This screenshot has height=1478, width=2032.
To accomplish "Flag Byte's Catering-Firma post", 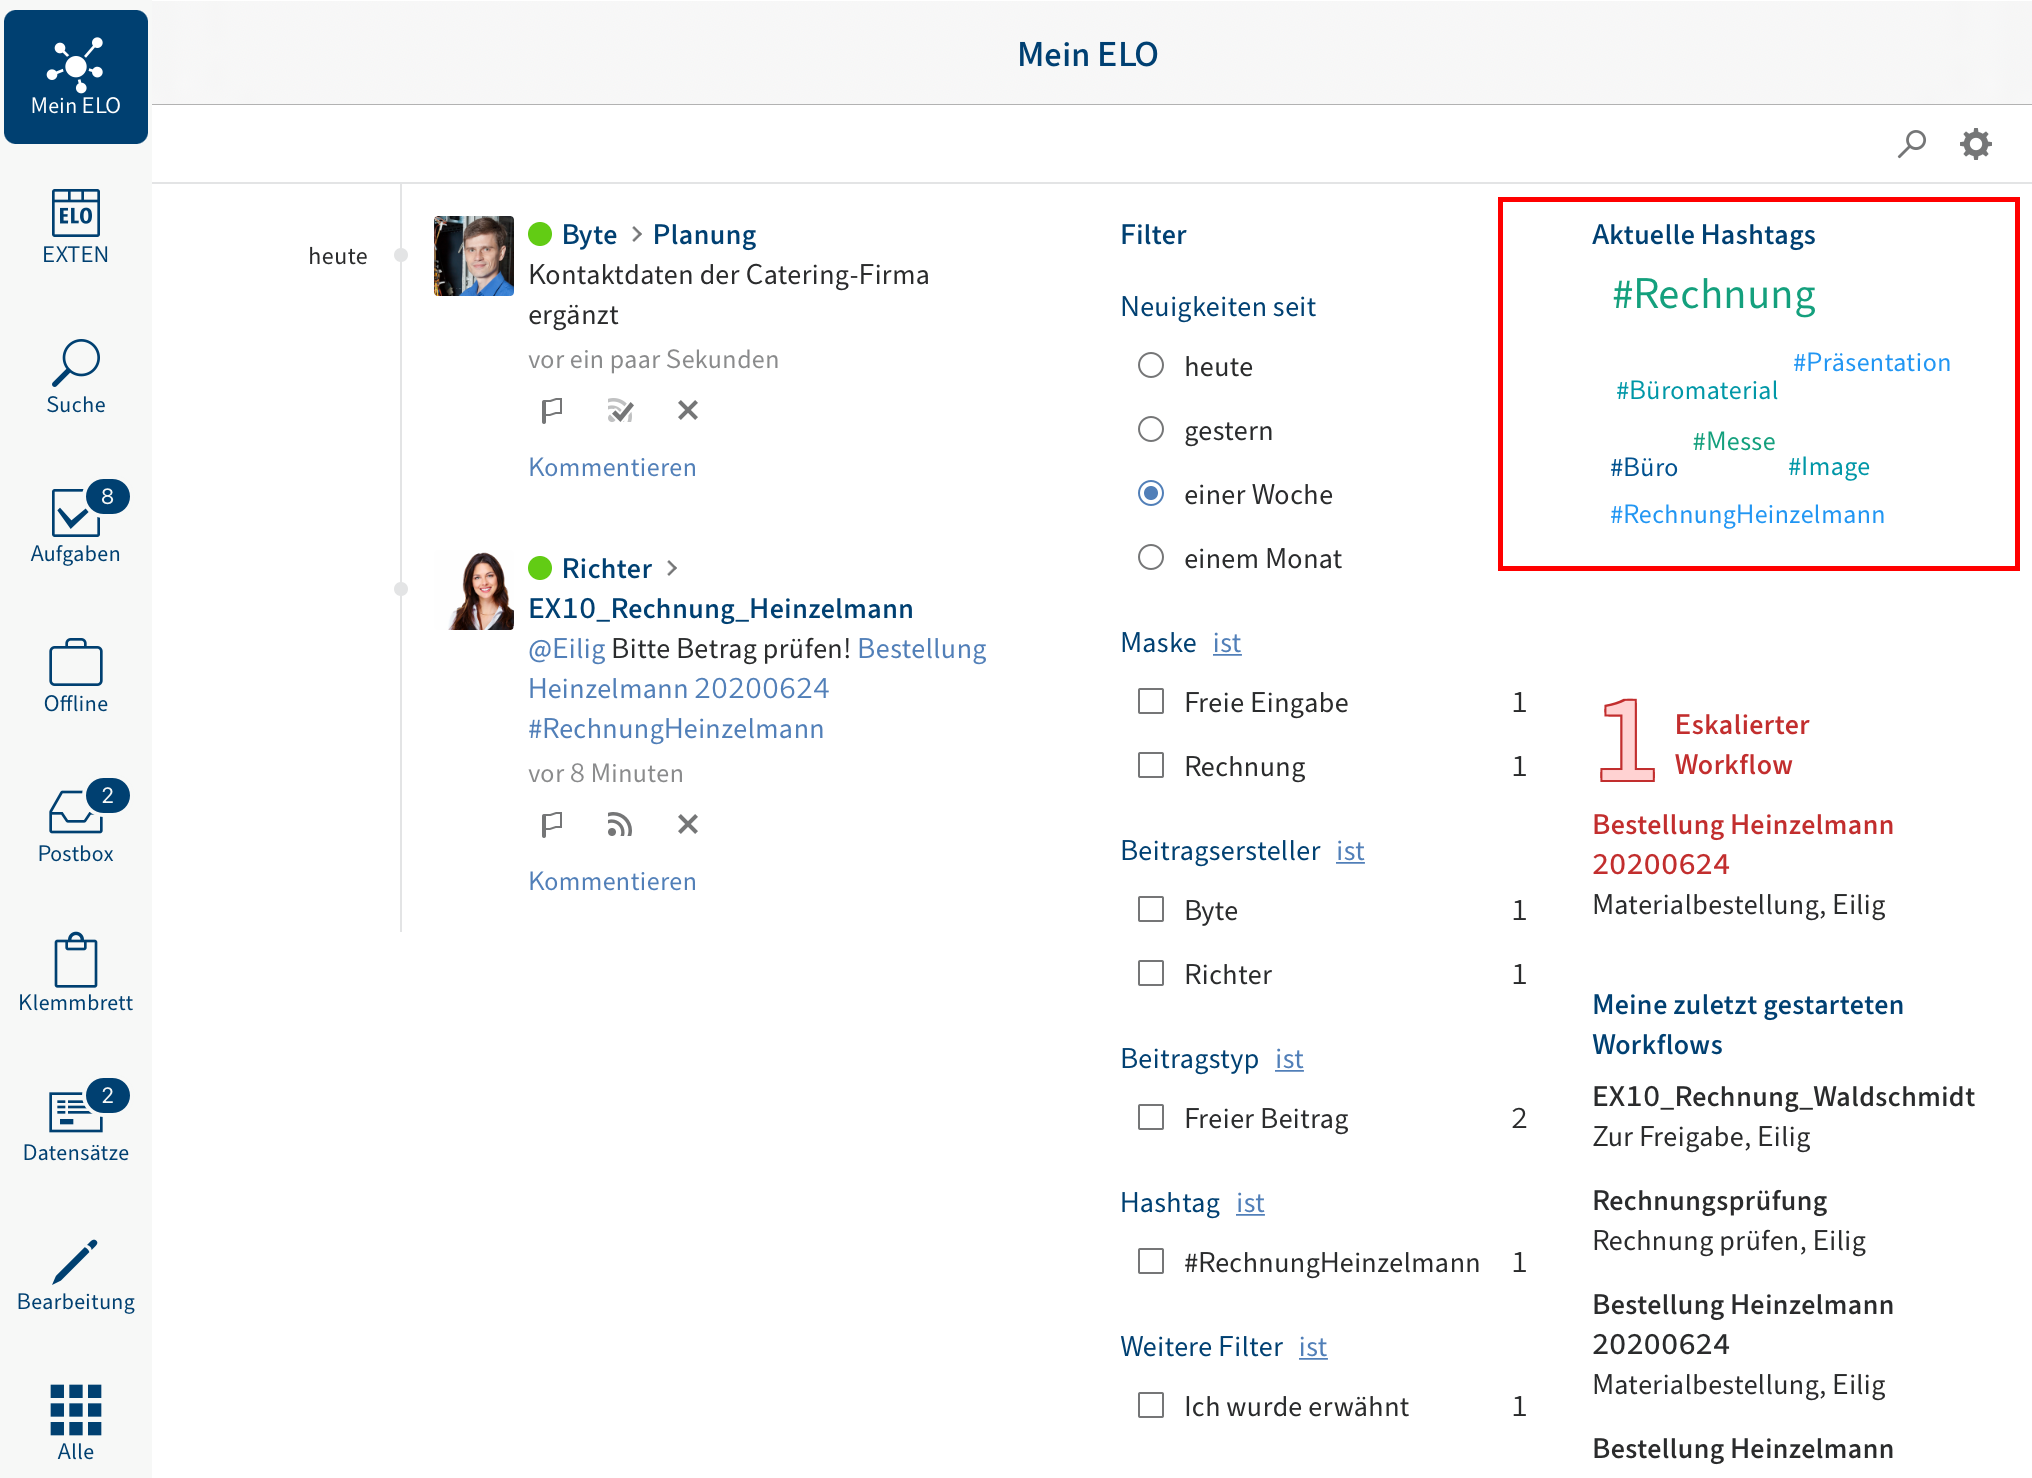I will pos(551,410).
